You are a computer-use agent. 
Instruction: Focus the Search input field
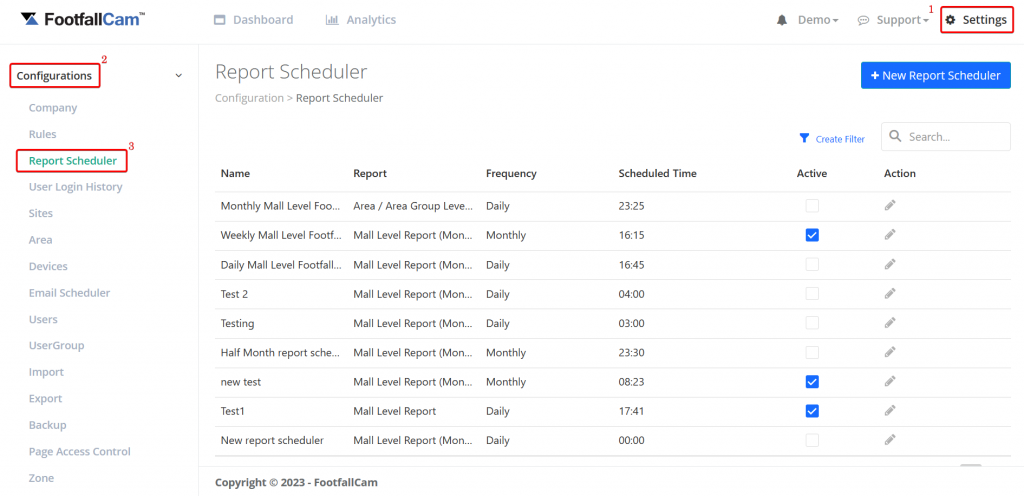(x=946, y=136)
